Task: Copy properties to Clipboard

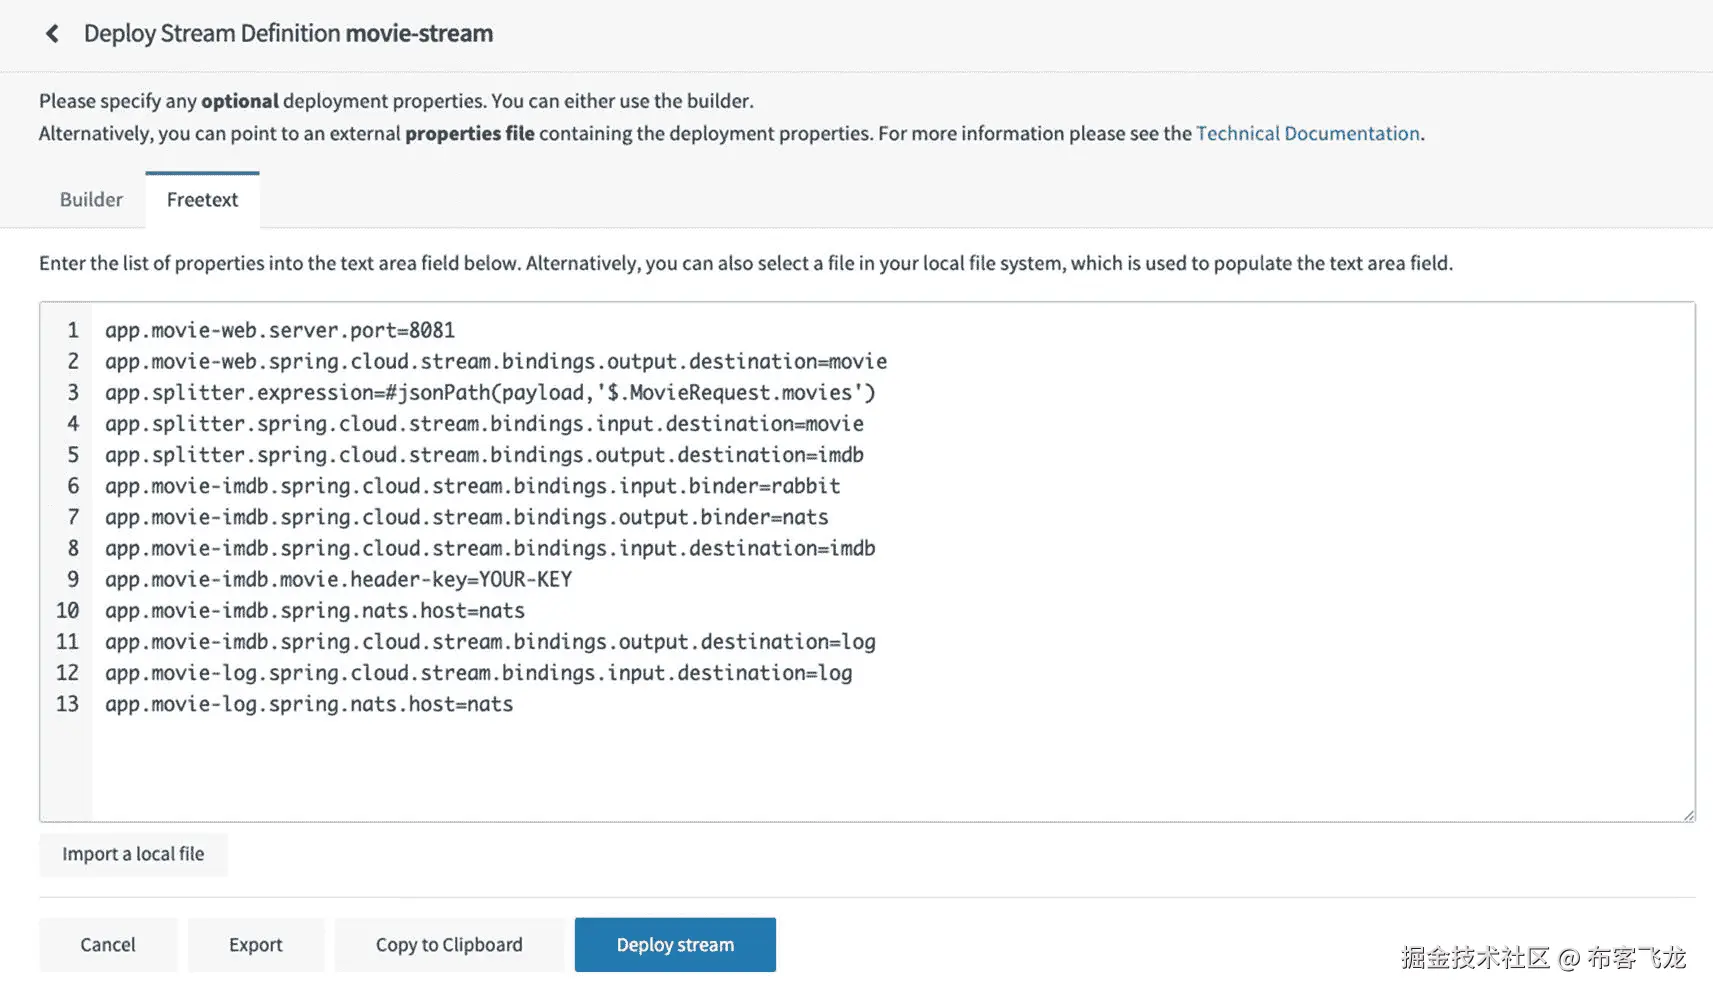Action: pos(449,944)
